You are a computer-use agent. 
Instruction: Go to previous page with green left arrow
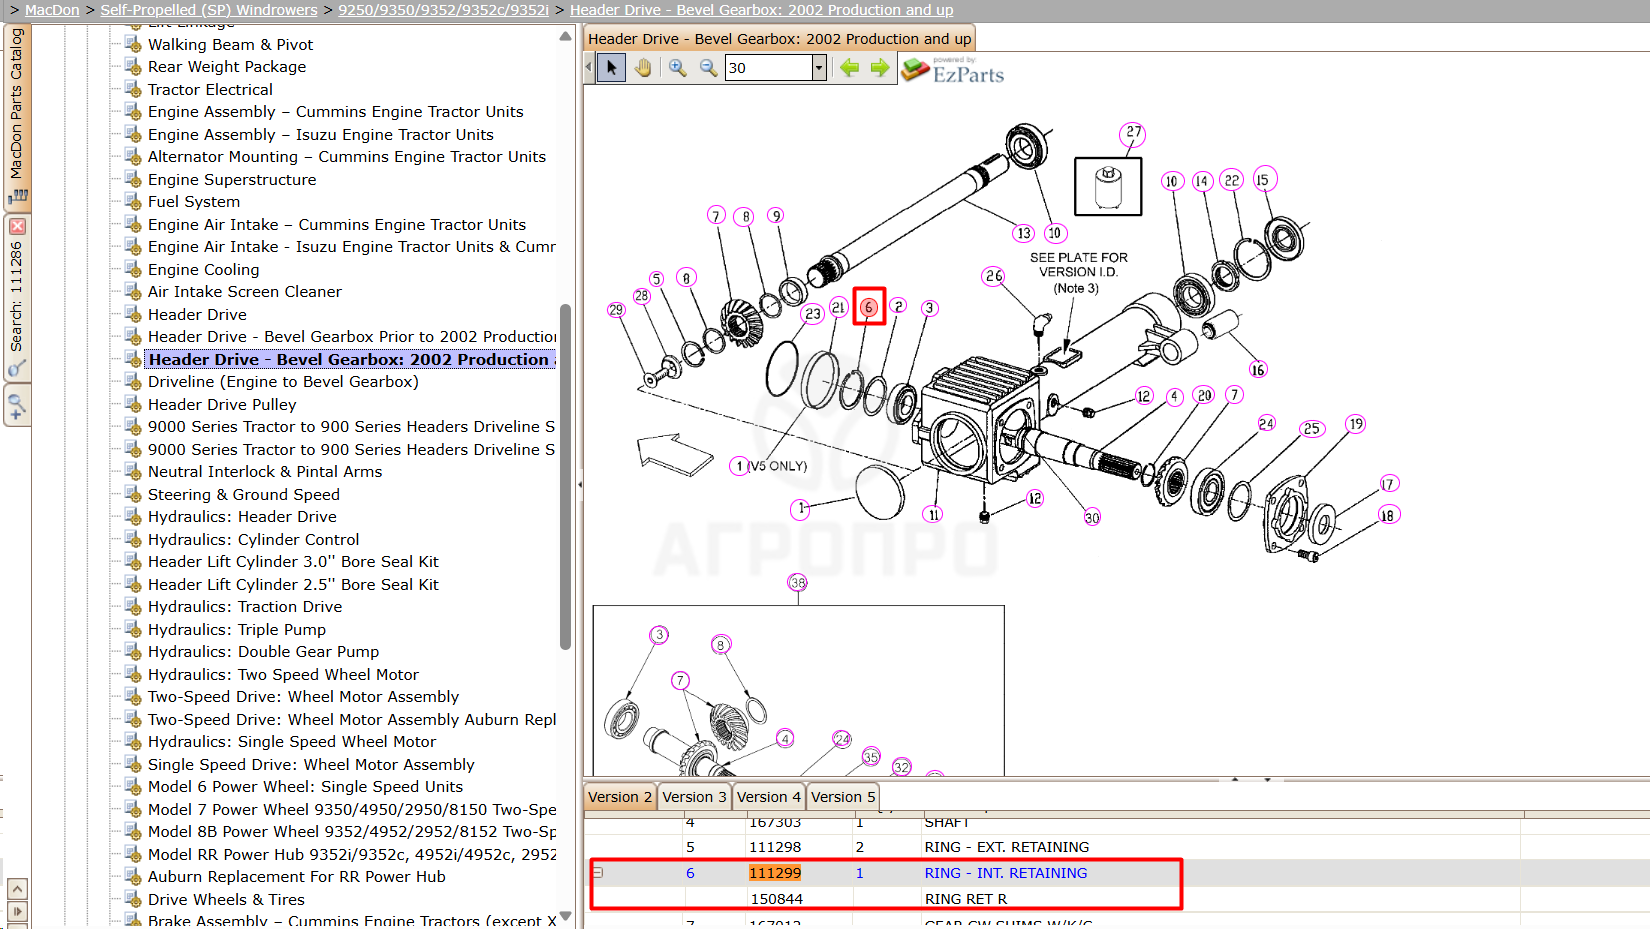(x=850, y=68)
